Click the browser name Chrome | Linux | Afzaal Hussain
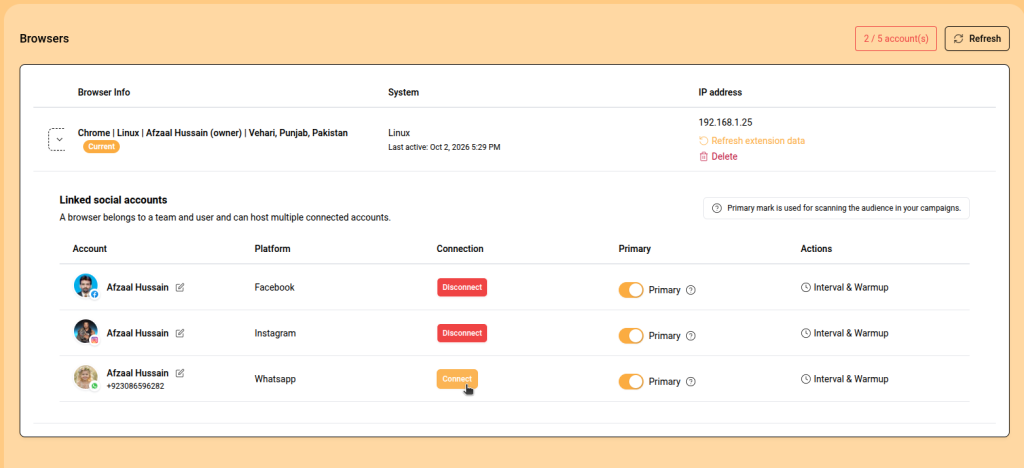 (x=213, y=133)
